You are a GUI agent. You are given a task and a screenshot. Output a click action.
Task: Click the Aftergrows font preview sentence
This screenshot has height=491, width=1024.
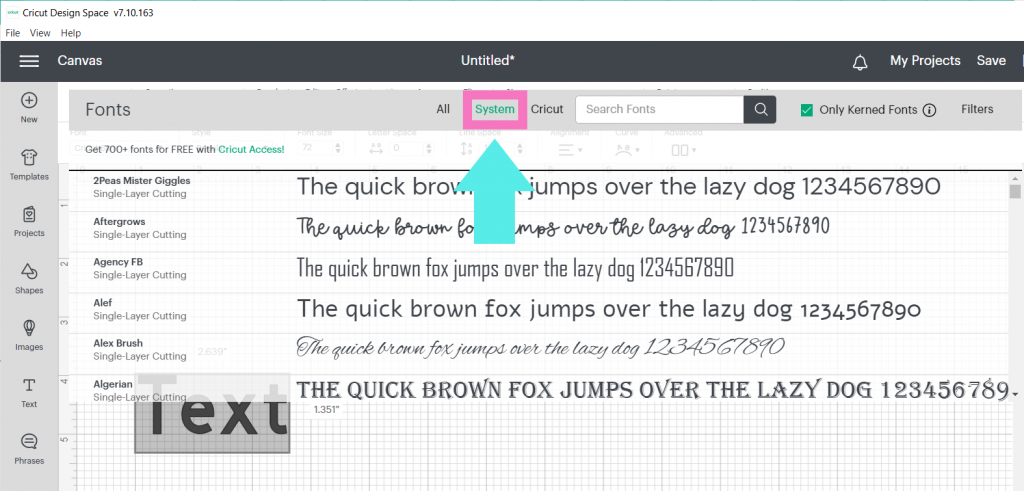tap(563, 227)
